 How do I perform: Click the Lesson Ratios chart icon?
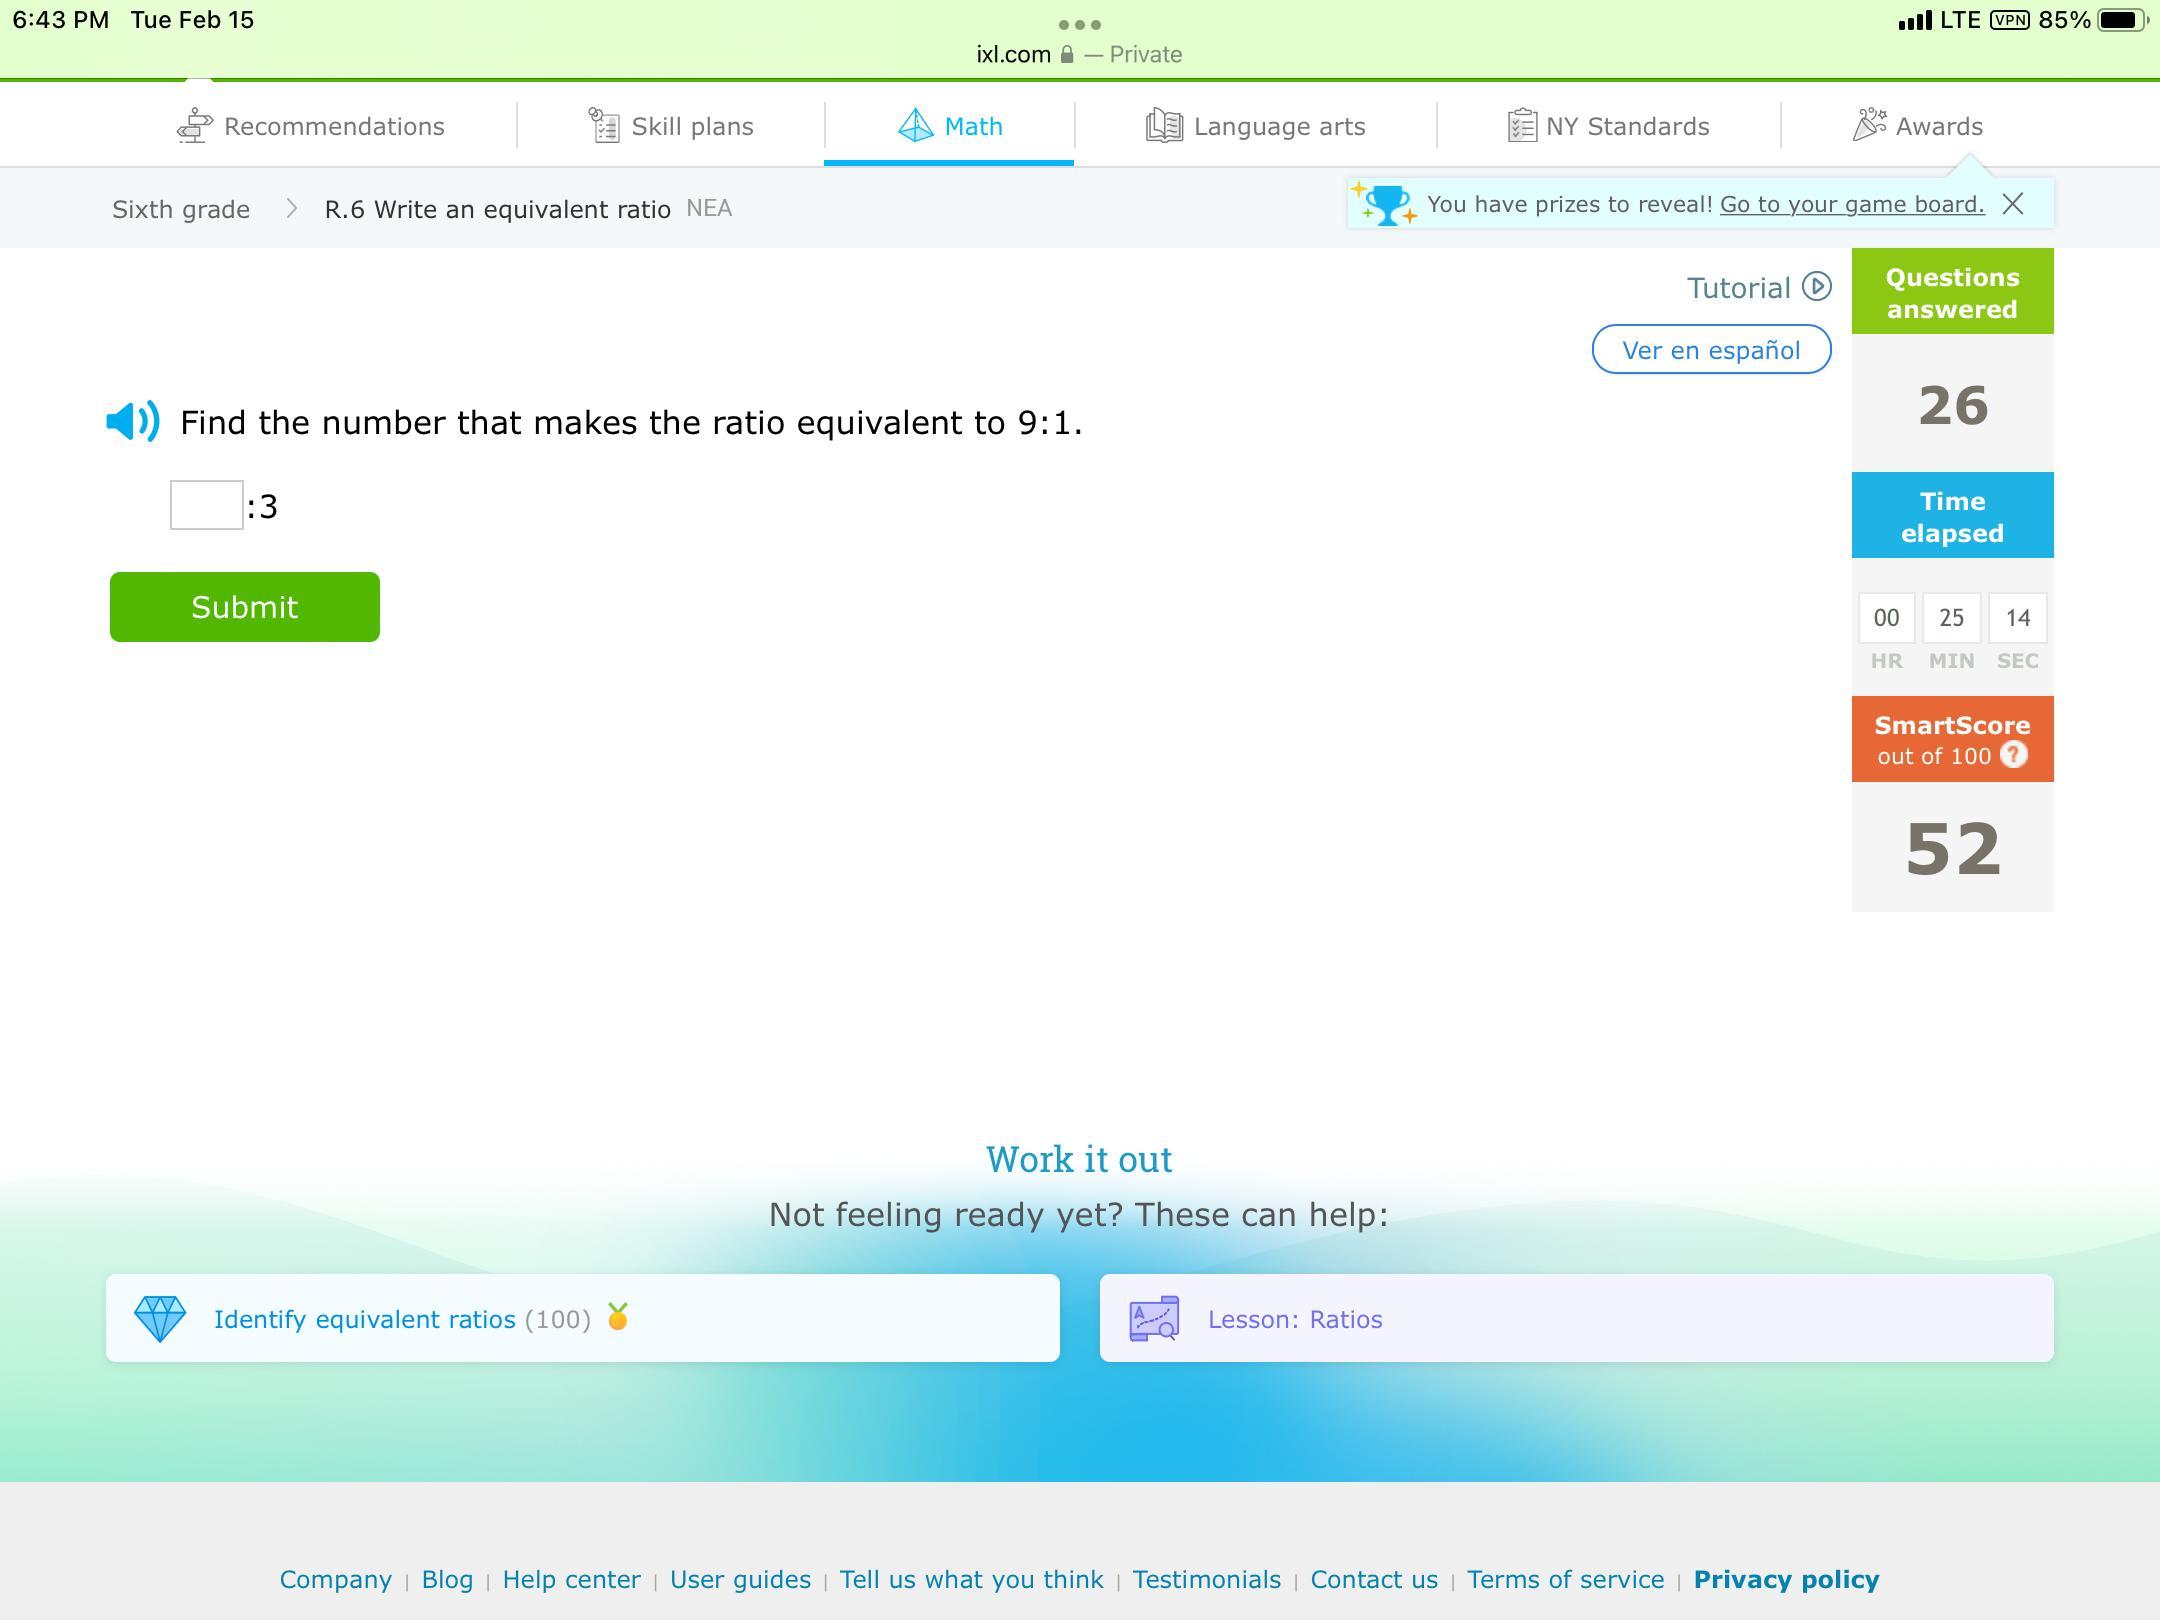point(1154,1319)
